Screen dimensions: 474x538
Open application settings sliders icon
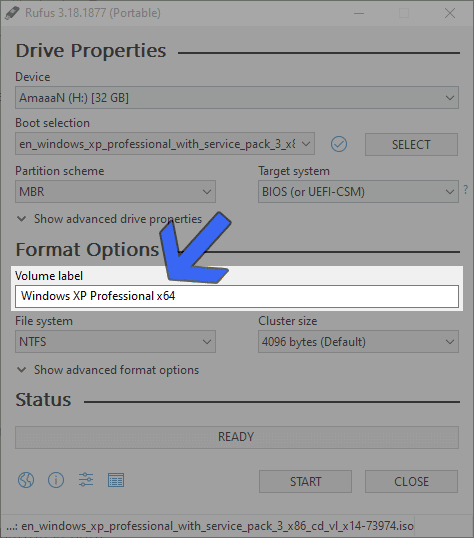86,480
